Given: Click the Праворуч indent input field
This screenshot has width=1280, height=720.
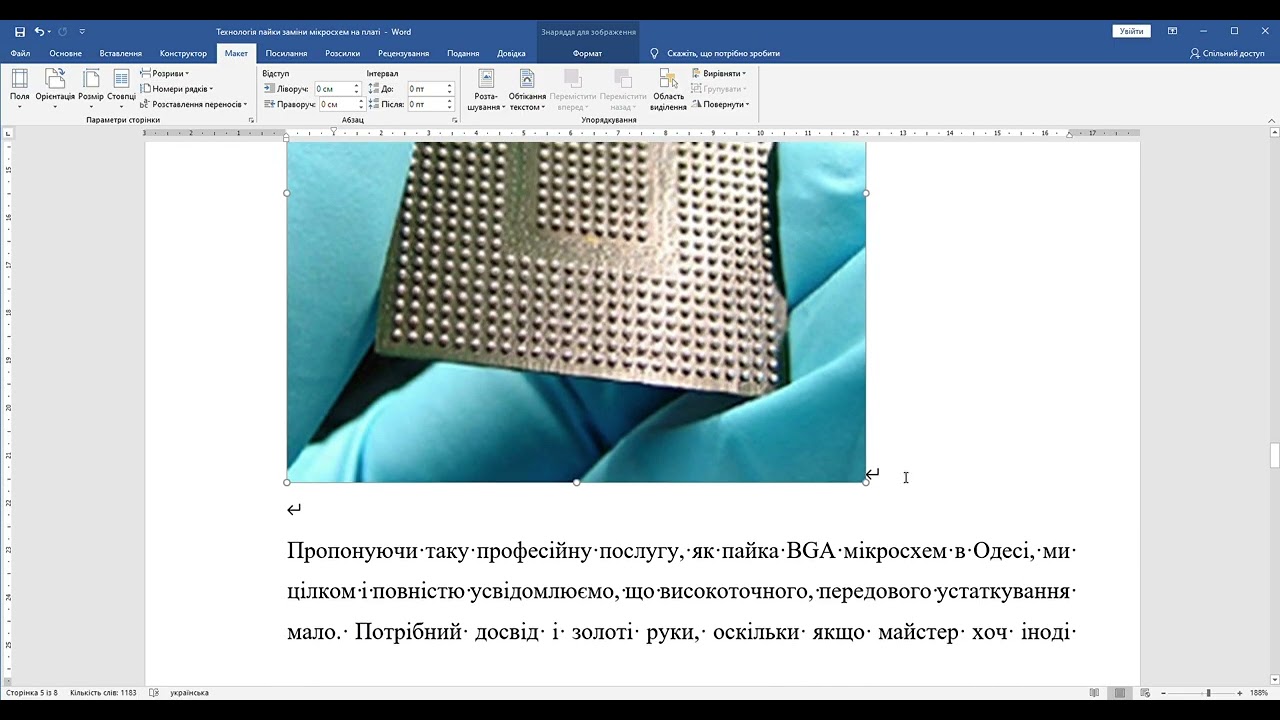Looking at the screenshot, I should 339,104.
